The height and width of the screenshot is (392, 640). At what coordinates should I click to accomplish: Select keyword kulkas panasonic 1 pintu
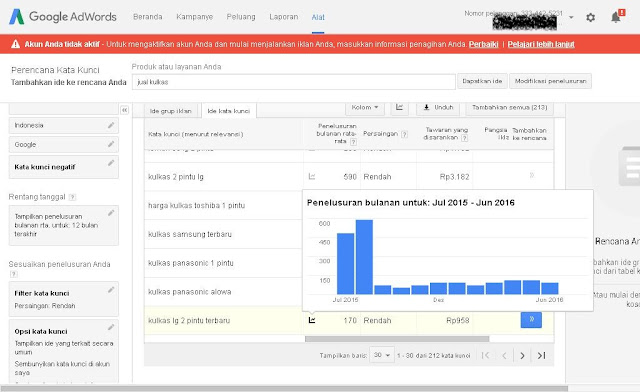[x=191, y=263]
